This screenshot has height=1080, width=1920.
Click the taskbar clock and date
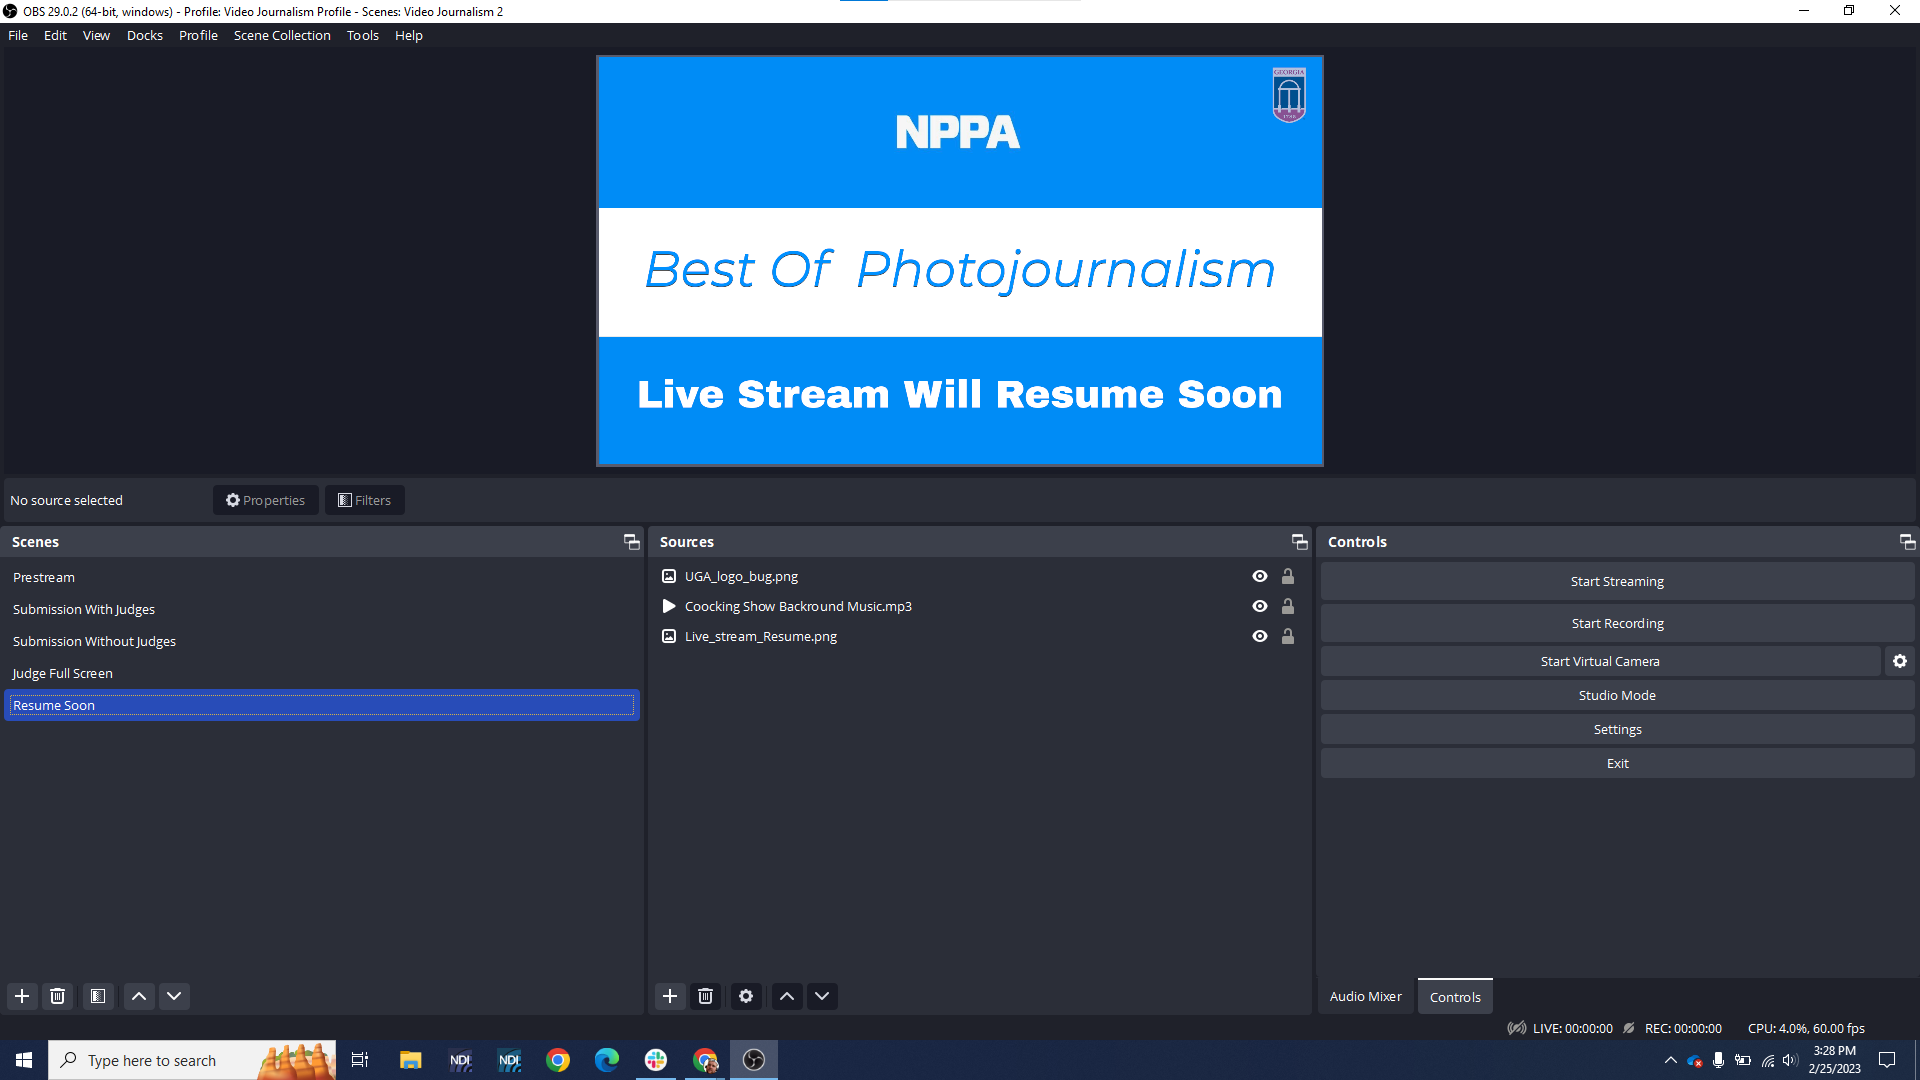1834,1060
